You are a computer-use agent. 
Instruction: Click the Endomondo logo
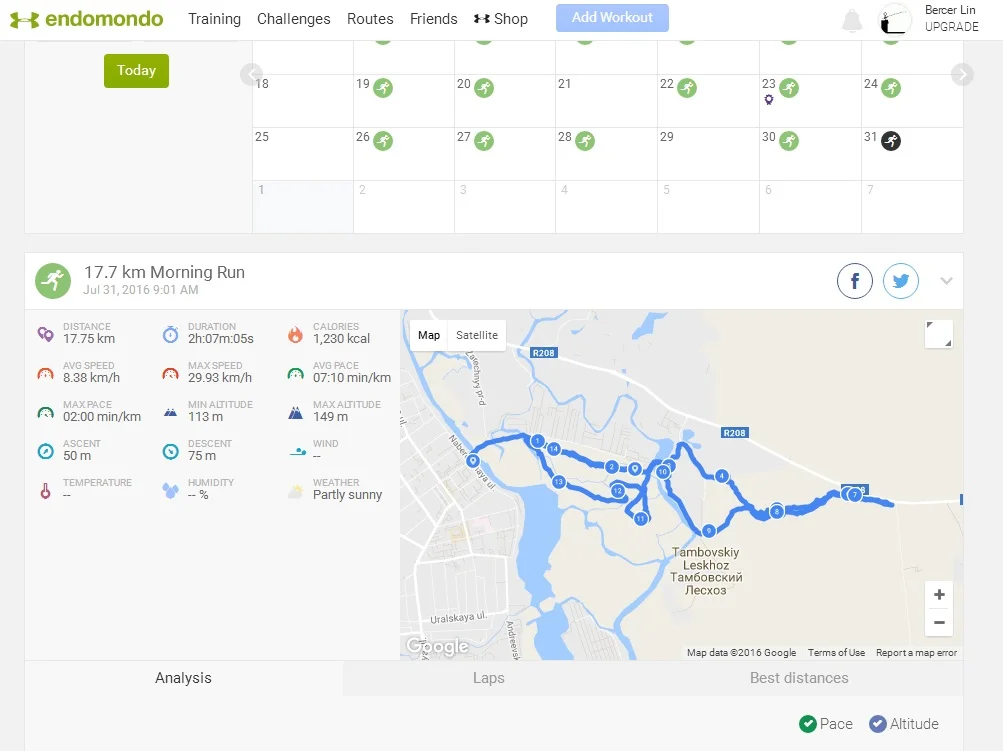(x=90, y=19)
